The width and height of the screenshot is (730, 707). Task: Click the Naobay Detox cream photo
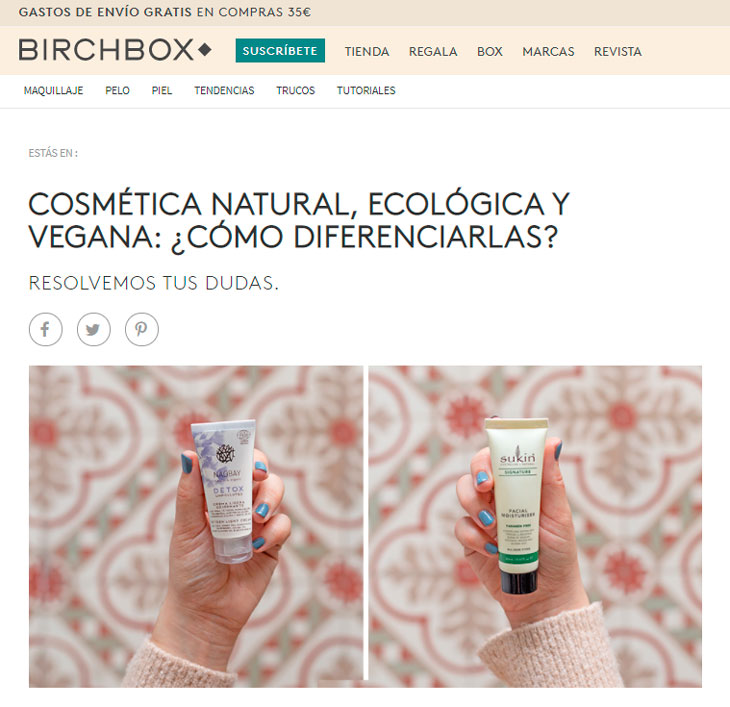click(196, 526)
